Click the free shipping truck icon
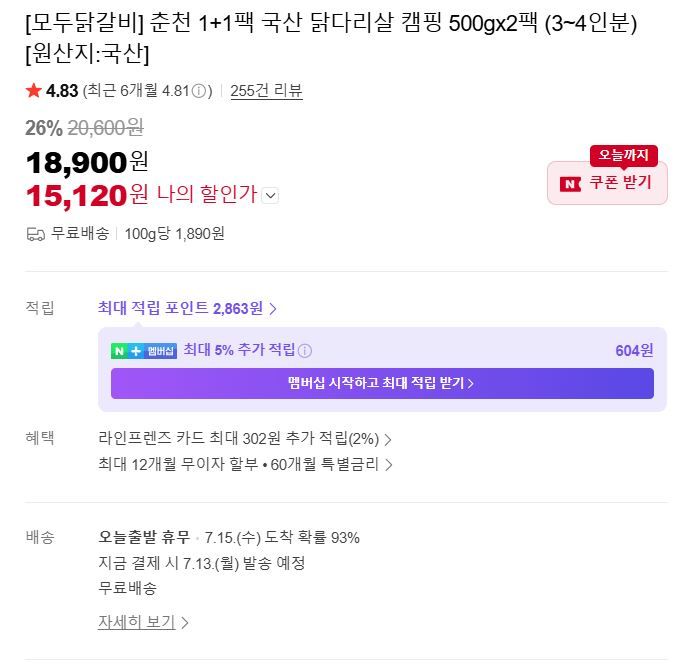This screenshot has height=666, width=691. [36, 234]
